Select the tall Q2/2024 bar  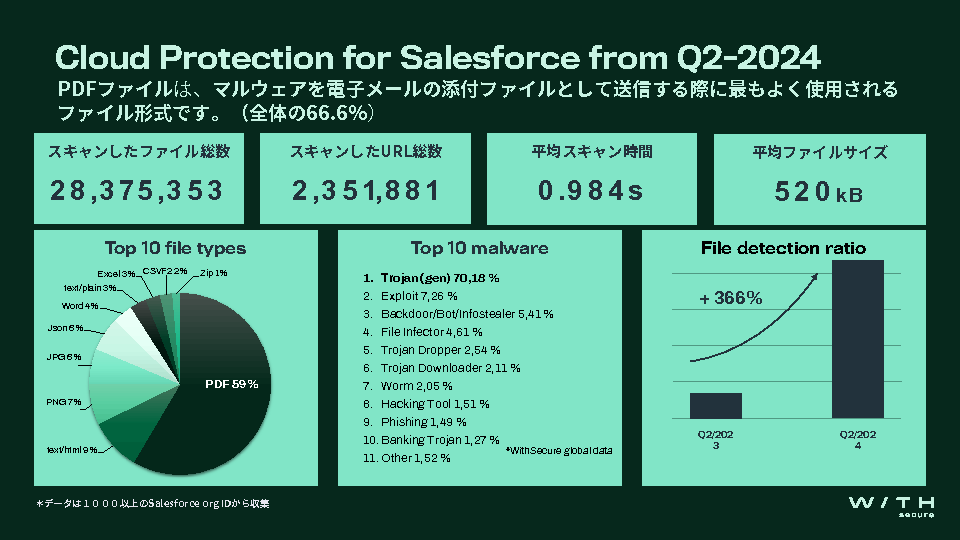coord(858,338)
